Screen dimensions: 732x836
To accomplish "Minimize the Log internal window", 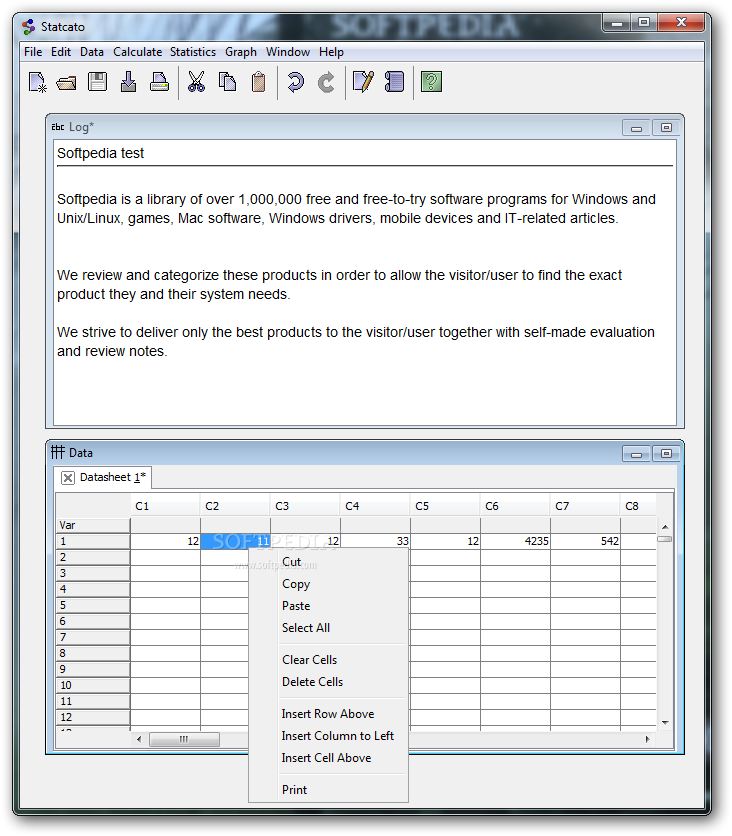I will (636, 128).
